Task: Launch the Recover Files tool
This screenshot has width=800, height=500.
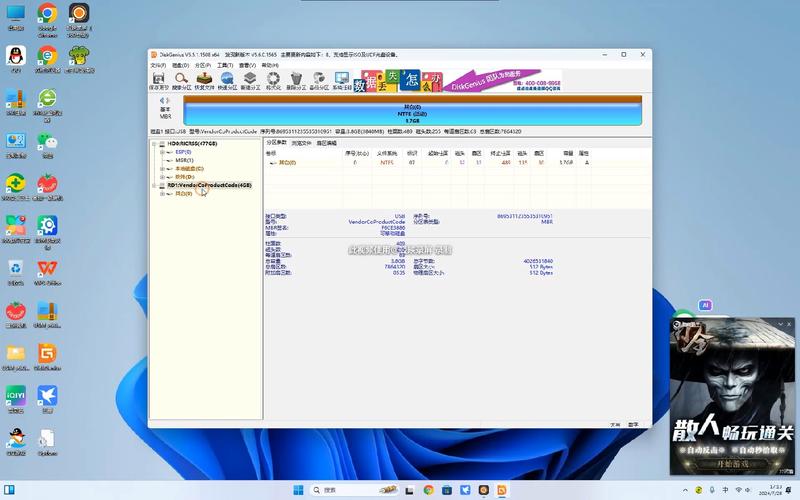Action: [x=204, y=81]
